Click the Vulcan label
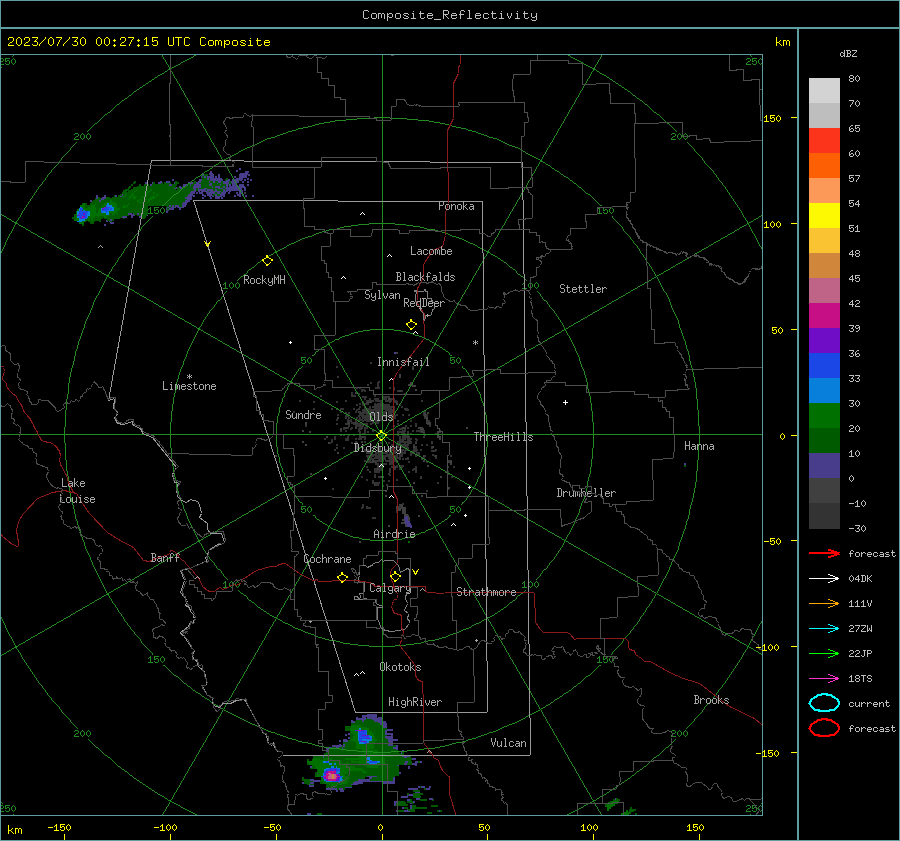The image size is (900, 841). point(509,743)
